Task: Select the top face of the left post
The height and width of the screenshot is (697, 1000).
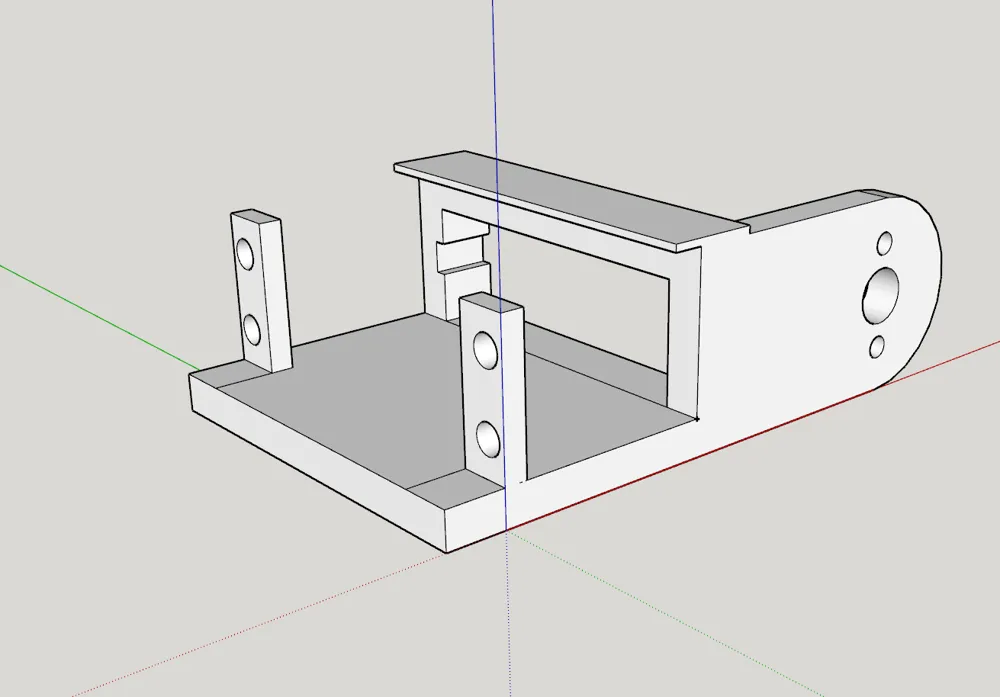Action: 256,216
